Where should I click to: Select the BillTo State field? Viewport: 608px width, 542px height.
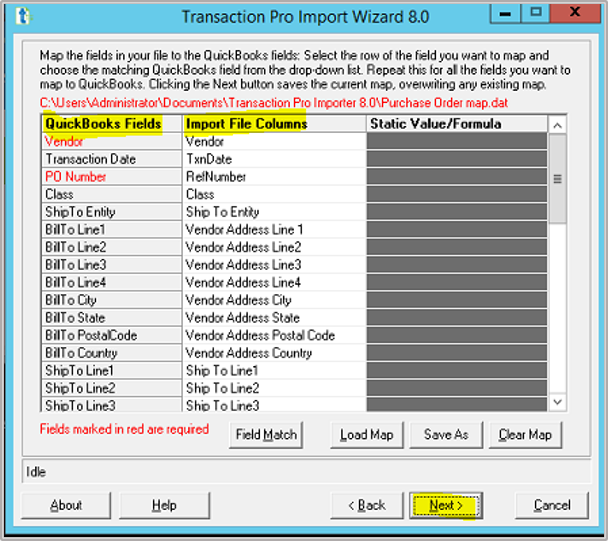[111, 318]
